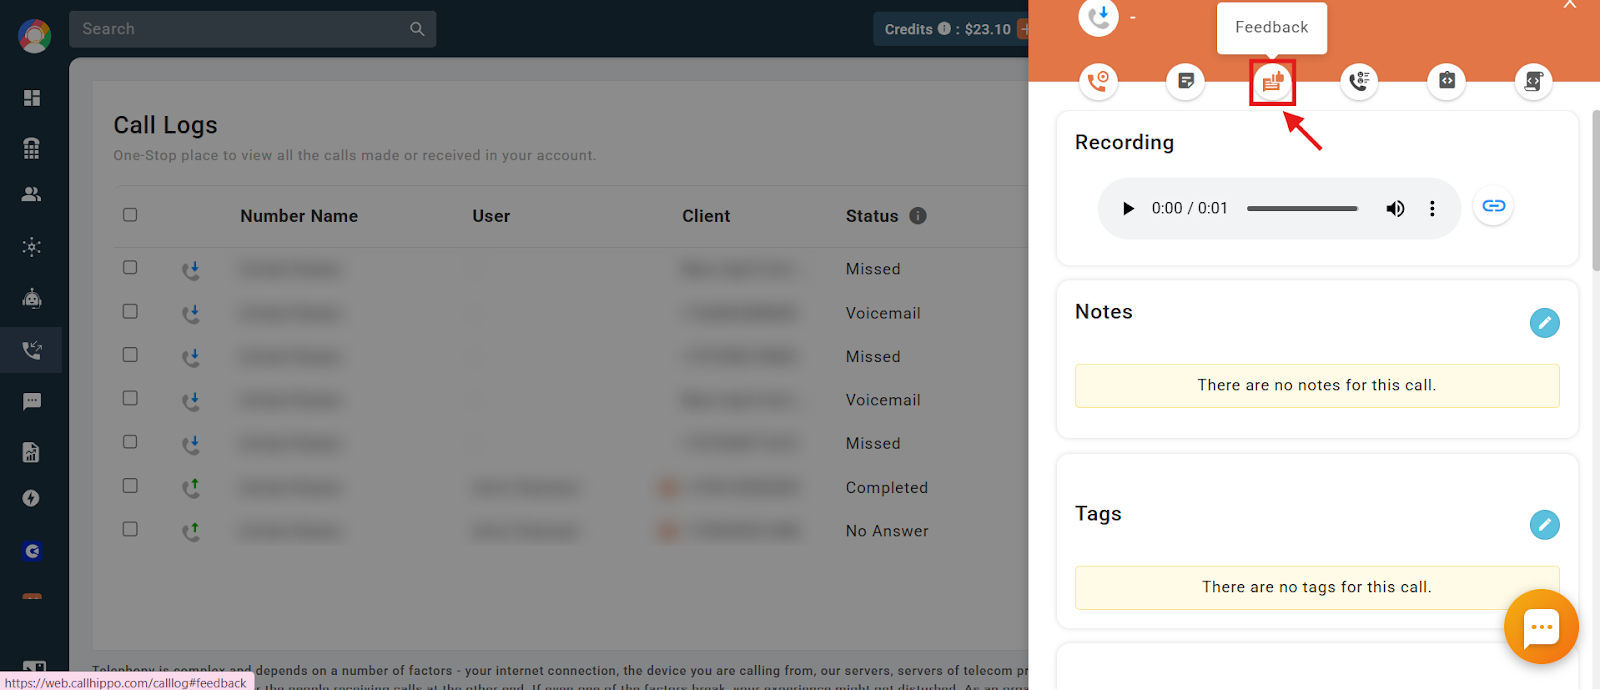Click the Recording section title
This screenshot has height=690, width=1600.
click(x=1124, y=142)
